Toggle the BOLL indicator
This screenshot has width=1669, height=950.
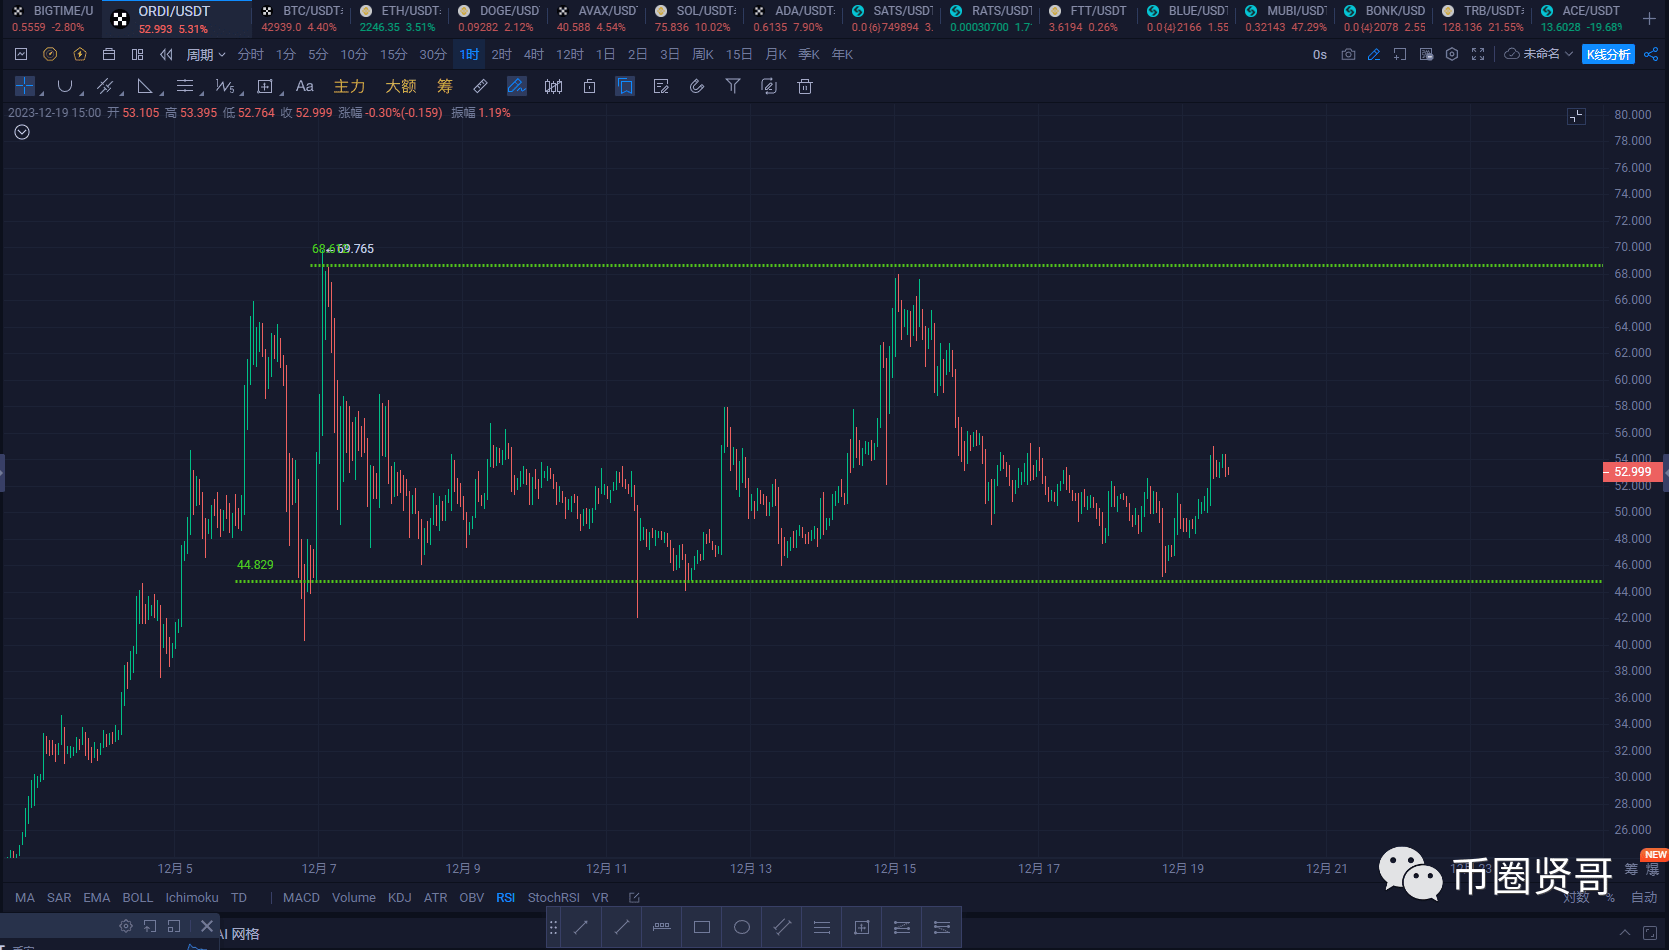138,897
